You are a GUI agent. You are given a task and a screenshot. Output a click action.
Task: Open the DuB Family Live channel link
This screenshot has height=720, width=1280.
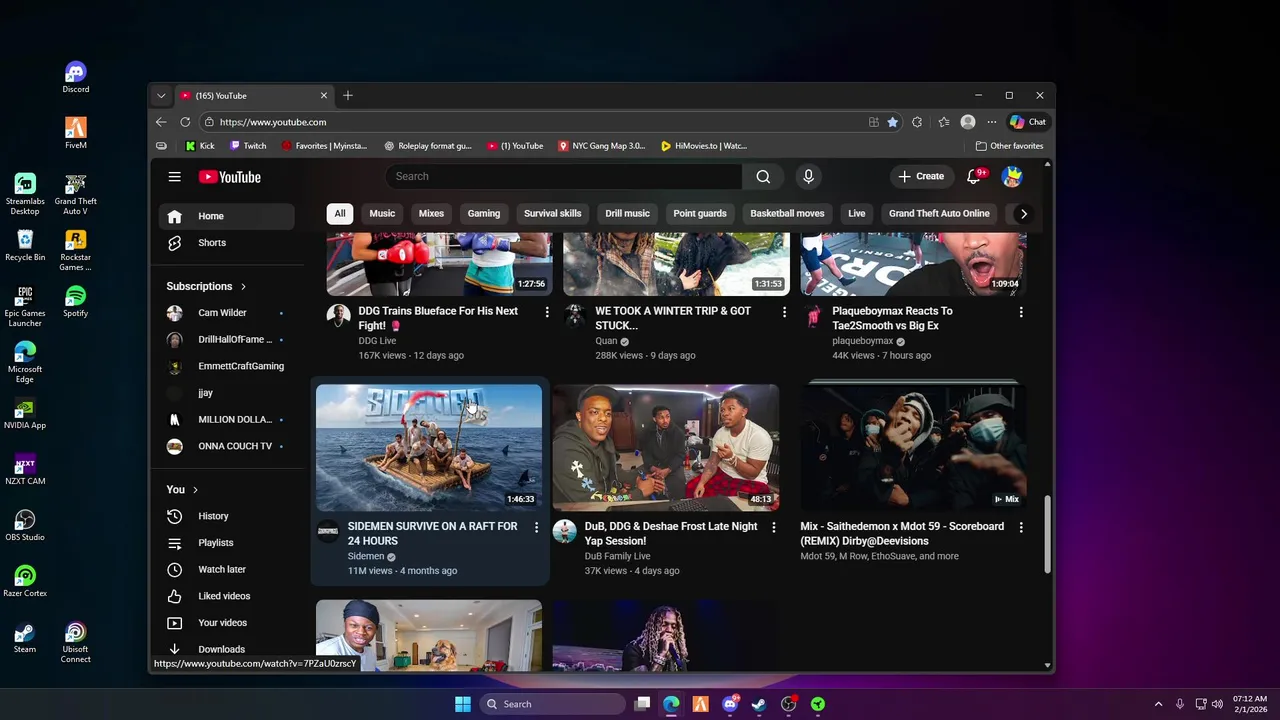pyautogui.click(x=617, y=556)
